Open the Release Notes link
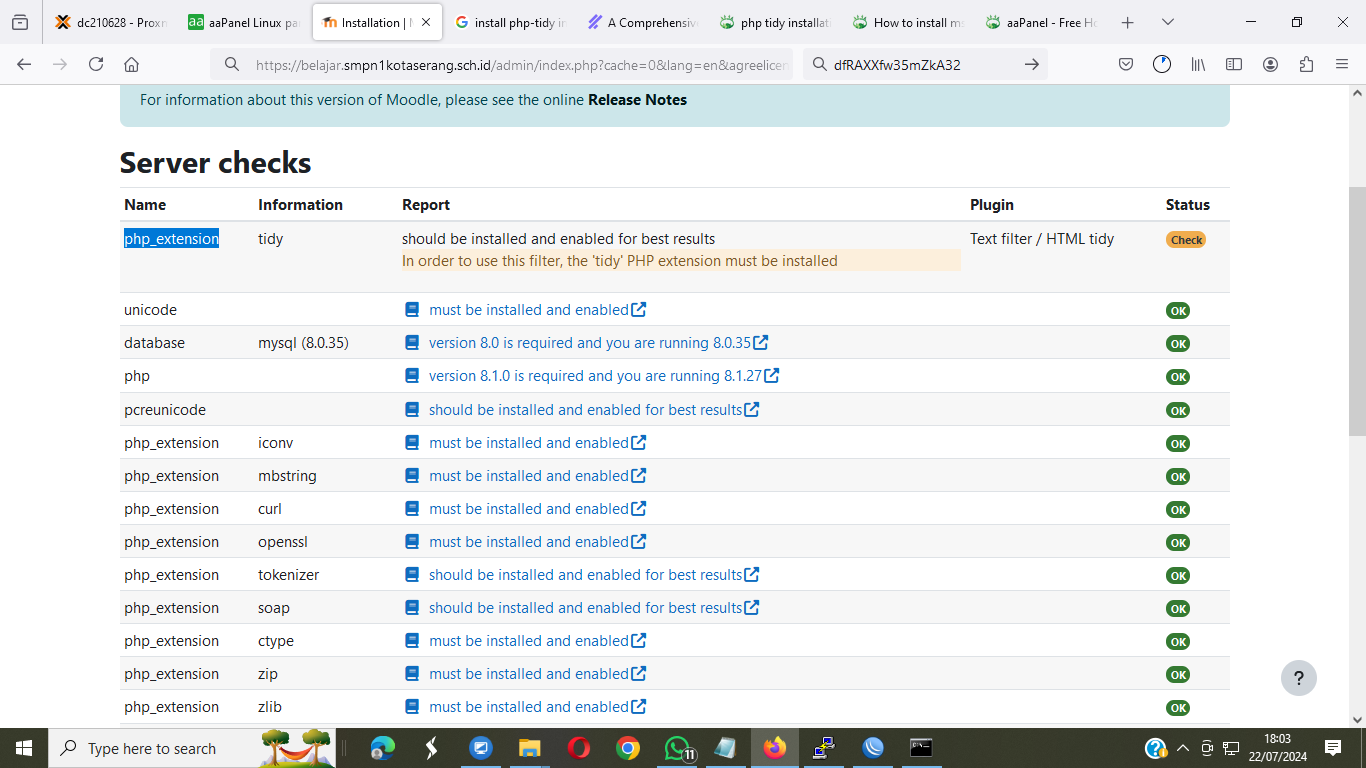 (637, 100)
